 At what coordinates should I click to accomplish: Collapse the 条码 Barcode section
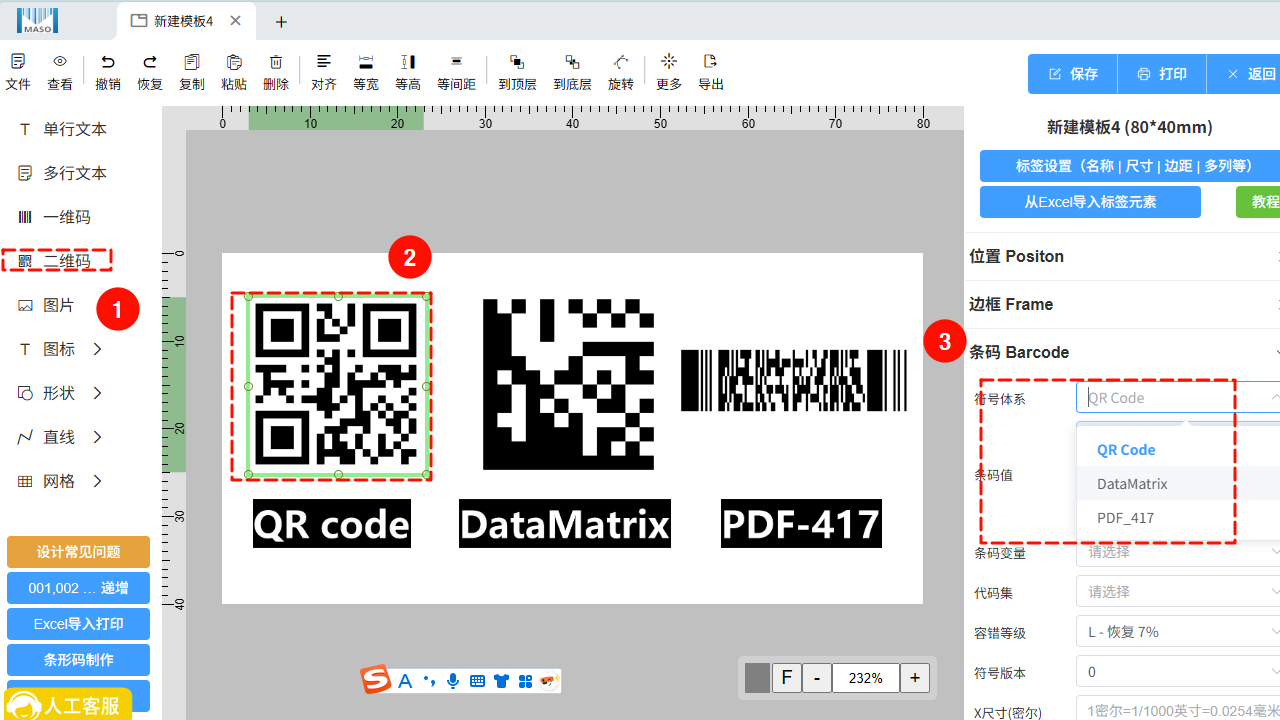[1123, 352]
